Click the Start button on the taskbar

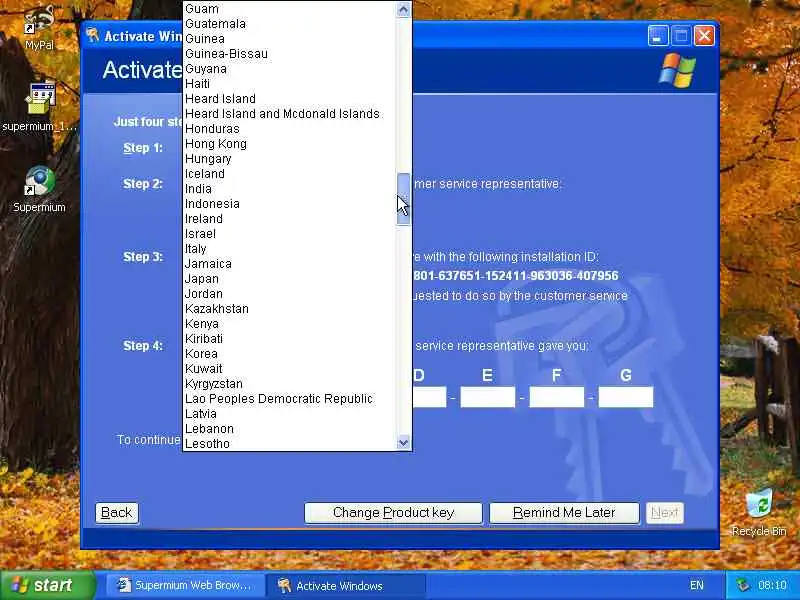coord(47,585)
